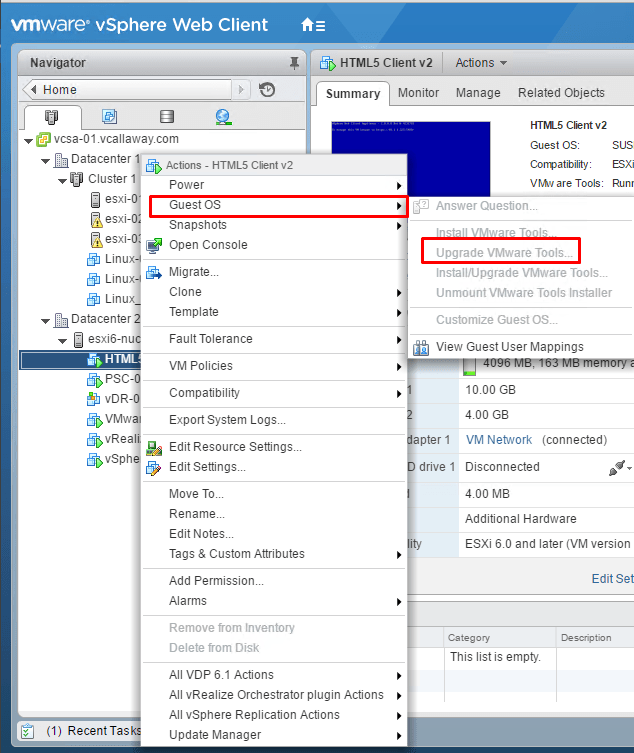The image size is (634, 753).
Task: Open the Recent Tasks panel
Action: click(80, 731)
